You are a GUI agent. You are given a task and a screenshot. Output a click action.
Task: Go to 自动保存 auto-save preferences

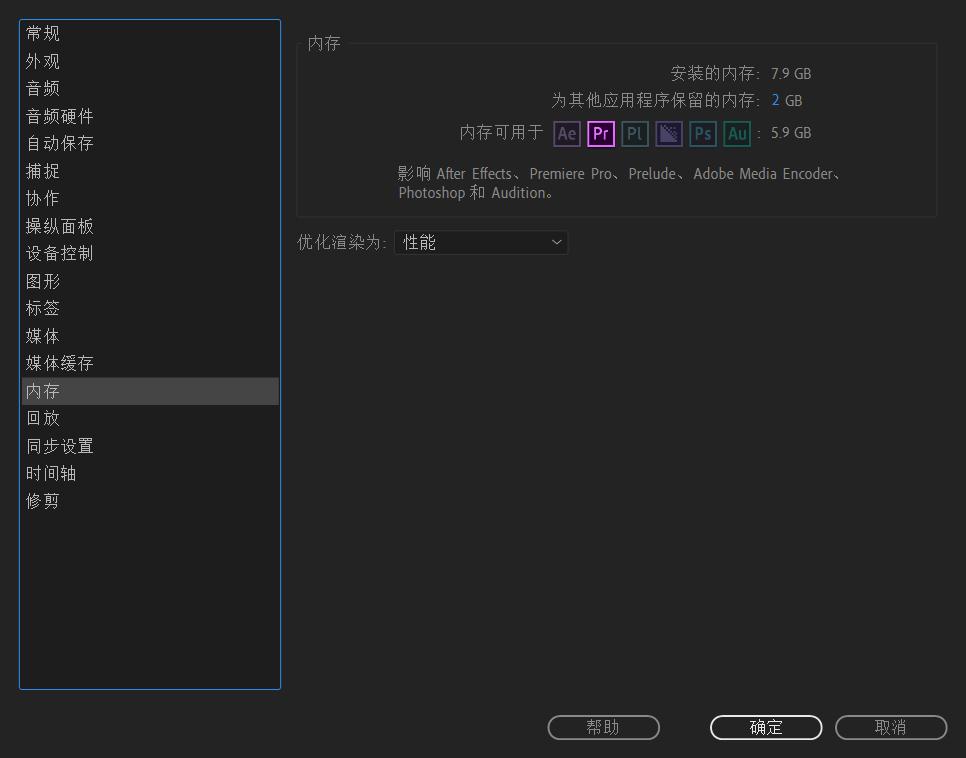(58, 143)
